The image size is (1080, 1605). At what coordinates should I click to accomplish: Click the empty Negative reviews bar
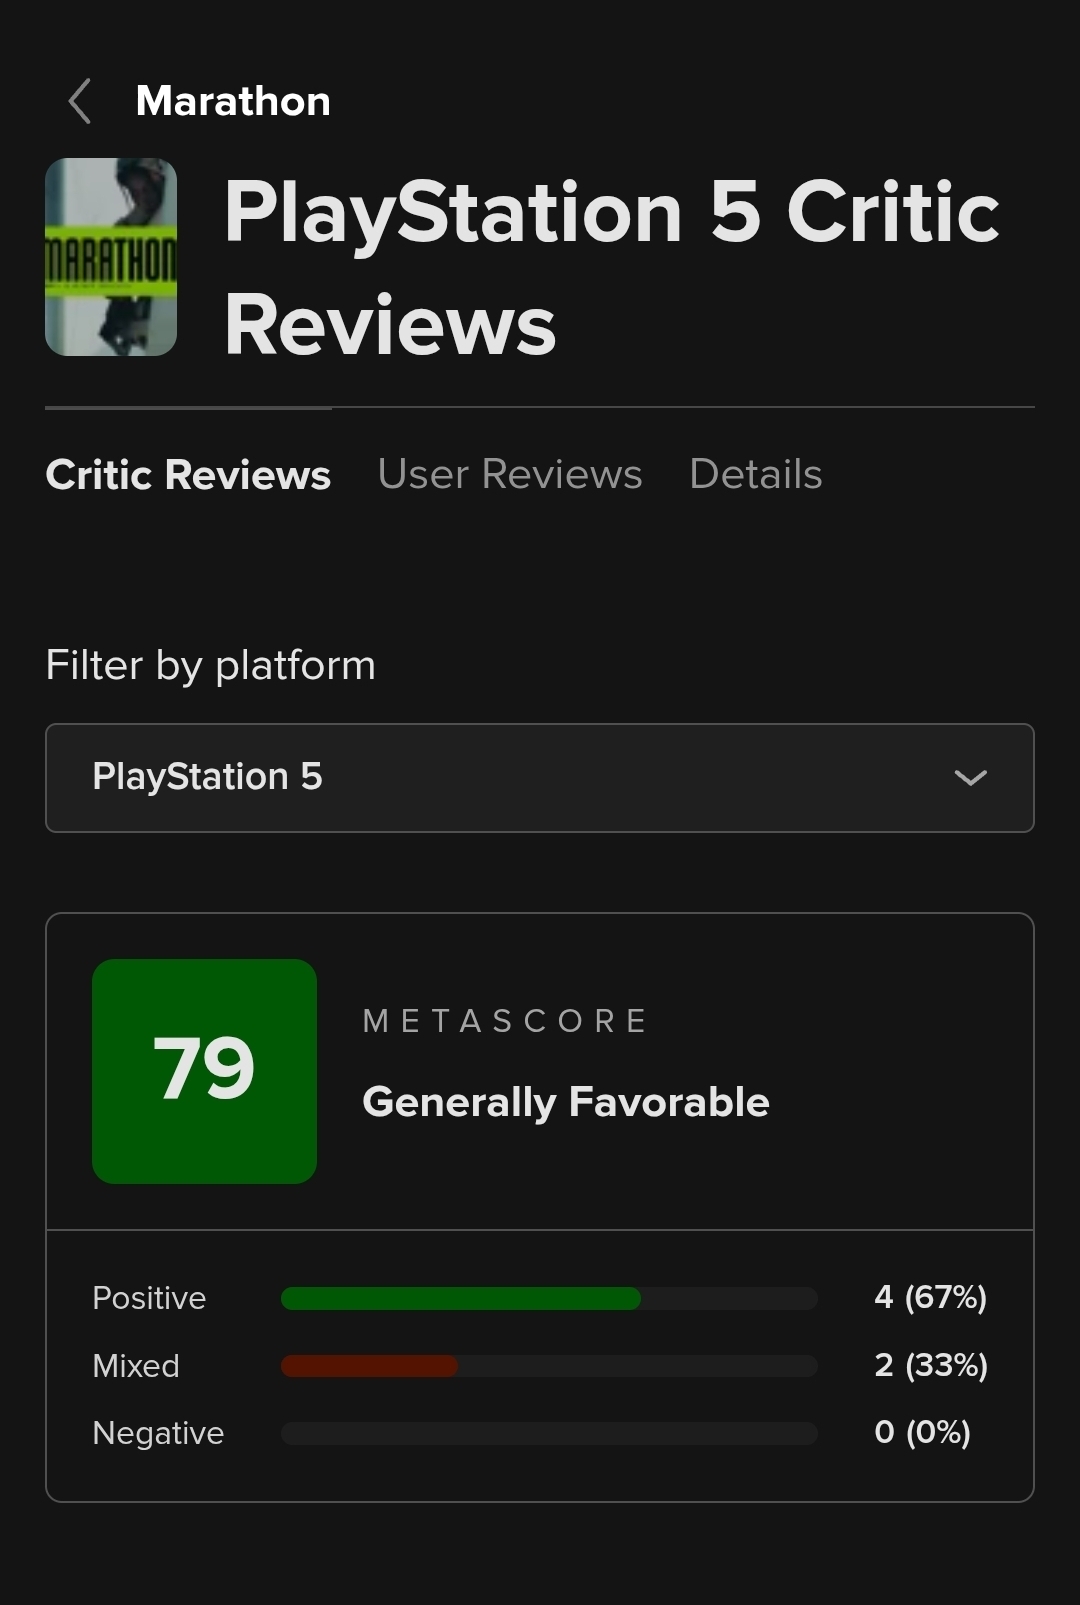click(549, 1433)
